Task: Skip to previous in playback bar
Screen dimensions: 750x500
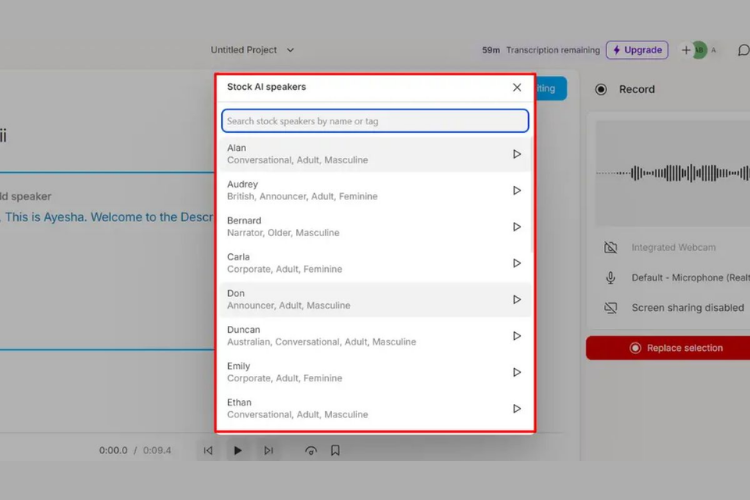Action: 208,450
